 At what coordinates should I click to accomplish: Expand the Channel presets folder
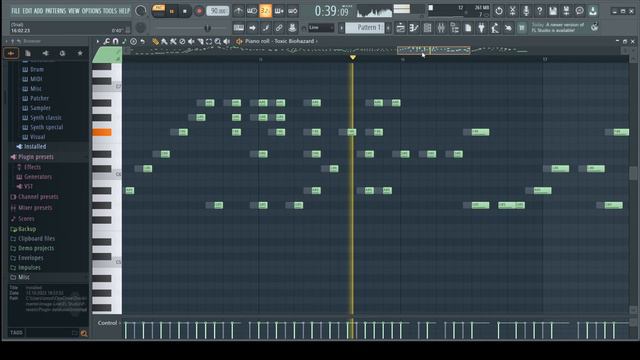click(38, 197)
